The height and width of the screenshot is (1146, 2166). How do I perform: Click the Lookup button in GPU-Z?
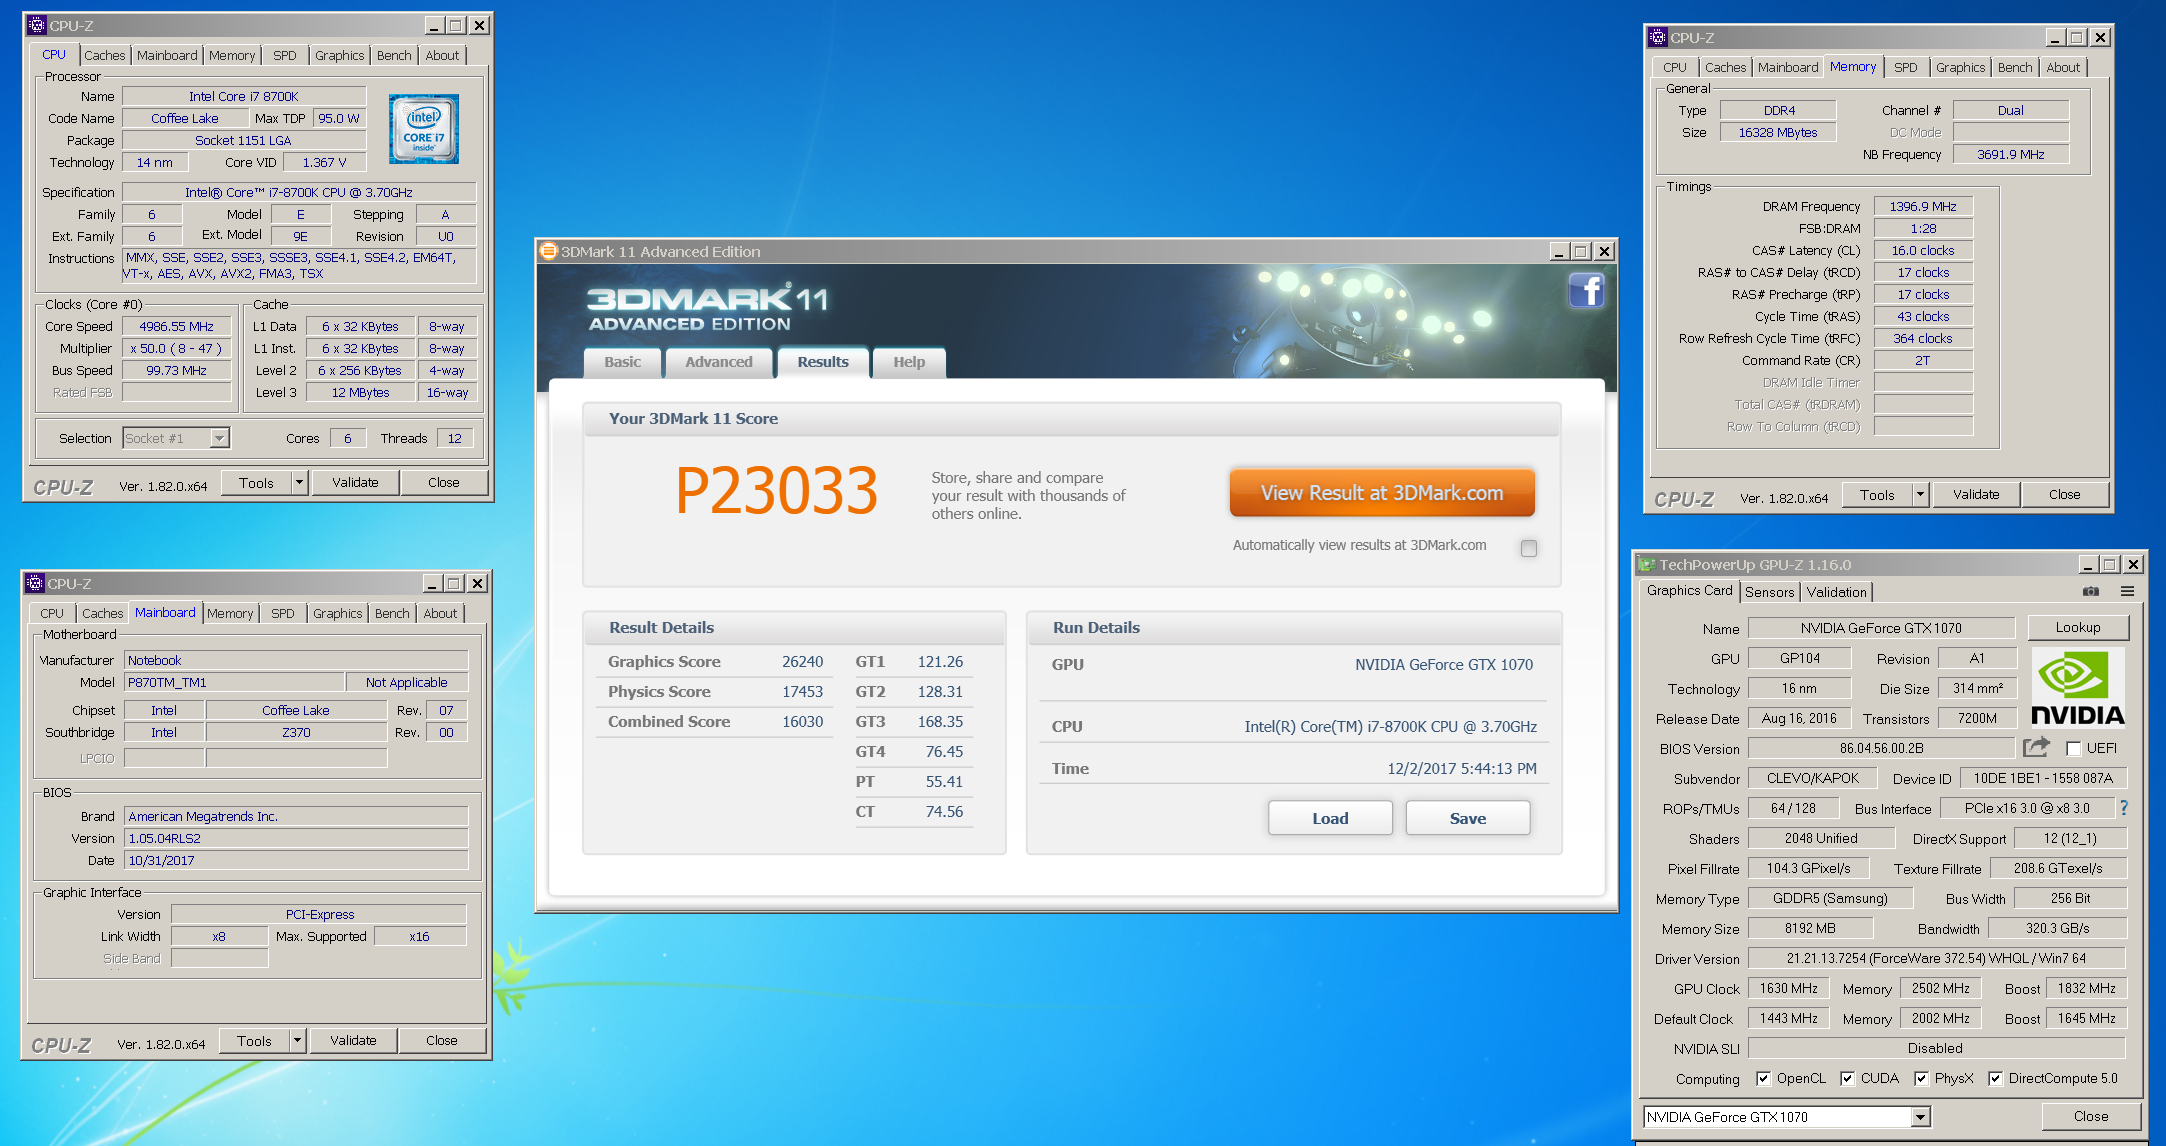(x=2078, y=628)
